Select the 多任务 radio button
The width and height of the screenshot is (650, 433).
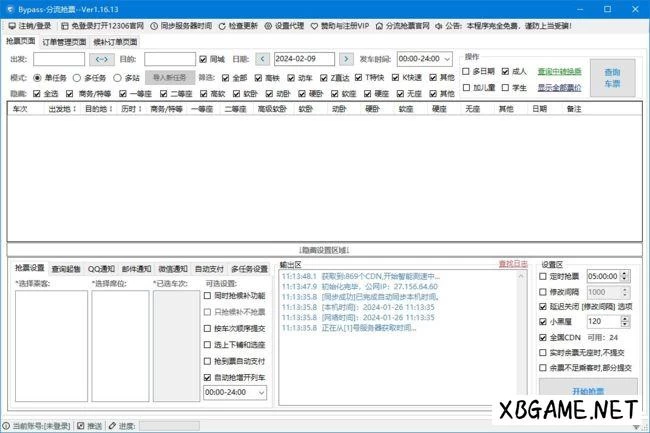click(77, 77)
